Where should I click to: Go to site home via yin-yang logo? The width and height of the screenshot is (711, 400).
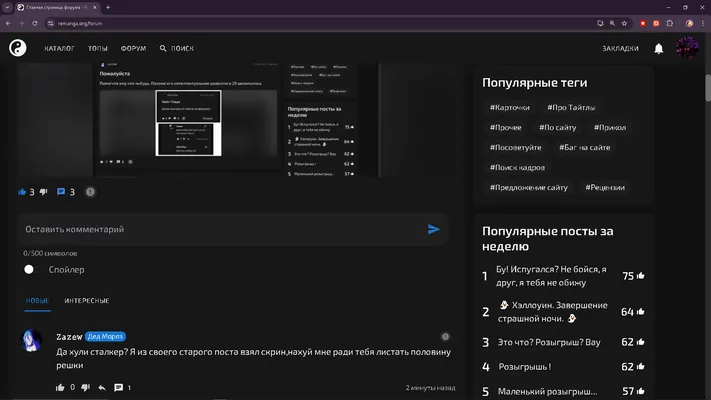[18, 48]
